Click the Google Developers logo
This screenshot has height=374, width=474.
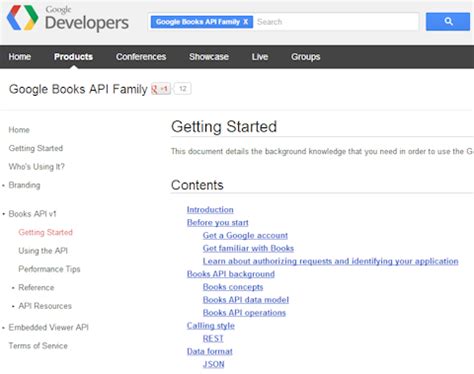(67, 18)
